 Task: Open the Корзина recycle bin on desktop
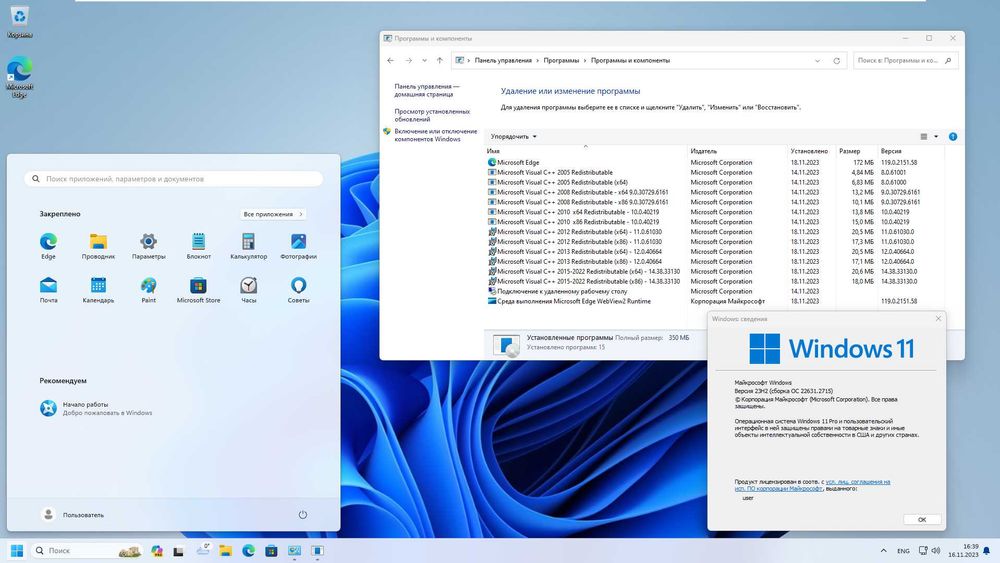tap(20, 21)
